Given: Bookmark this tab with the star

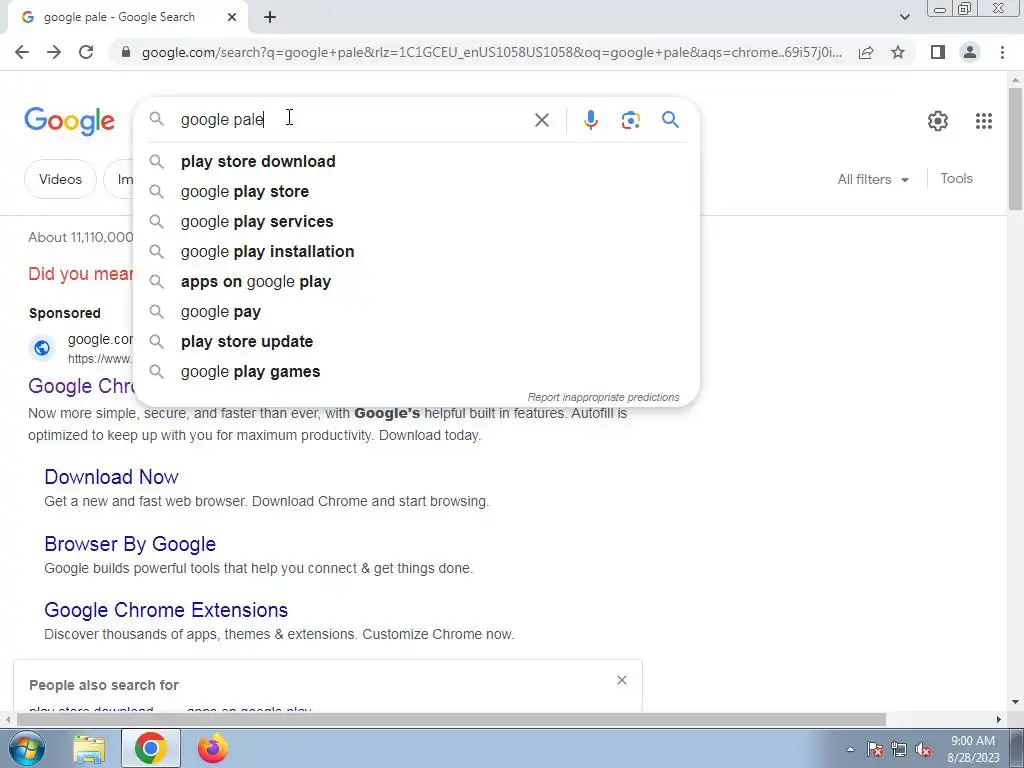Looking at the screenshot, I should [x=898, y=52].
